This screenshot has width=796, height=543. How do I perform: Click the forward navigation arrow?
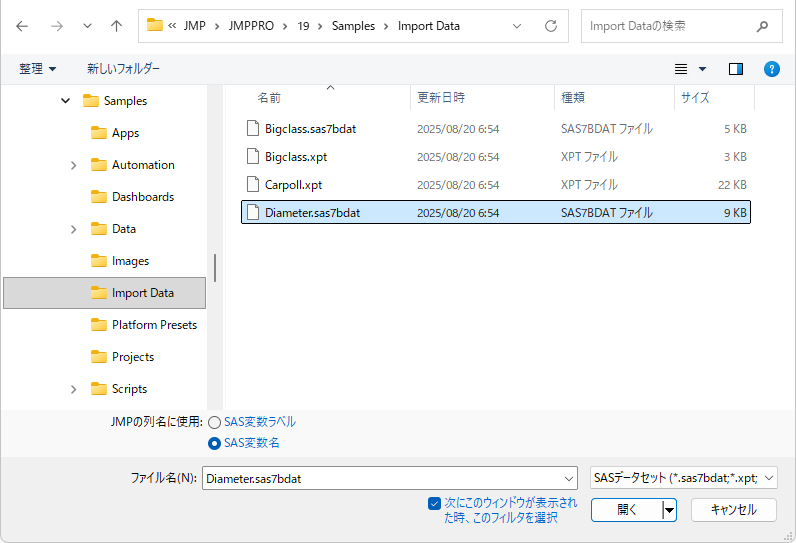57,26
